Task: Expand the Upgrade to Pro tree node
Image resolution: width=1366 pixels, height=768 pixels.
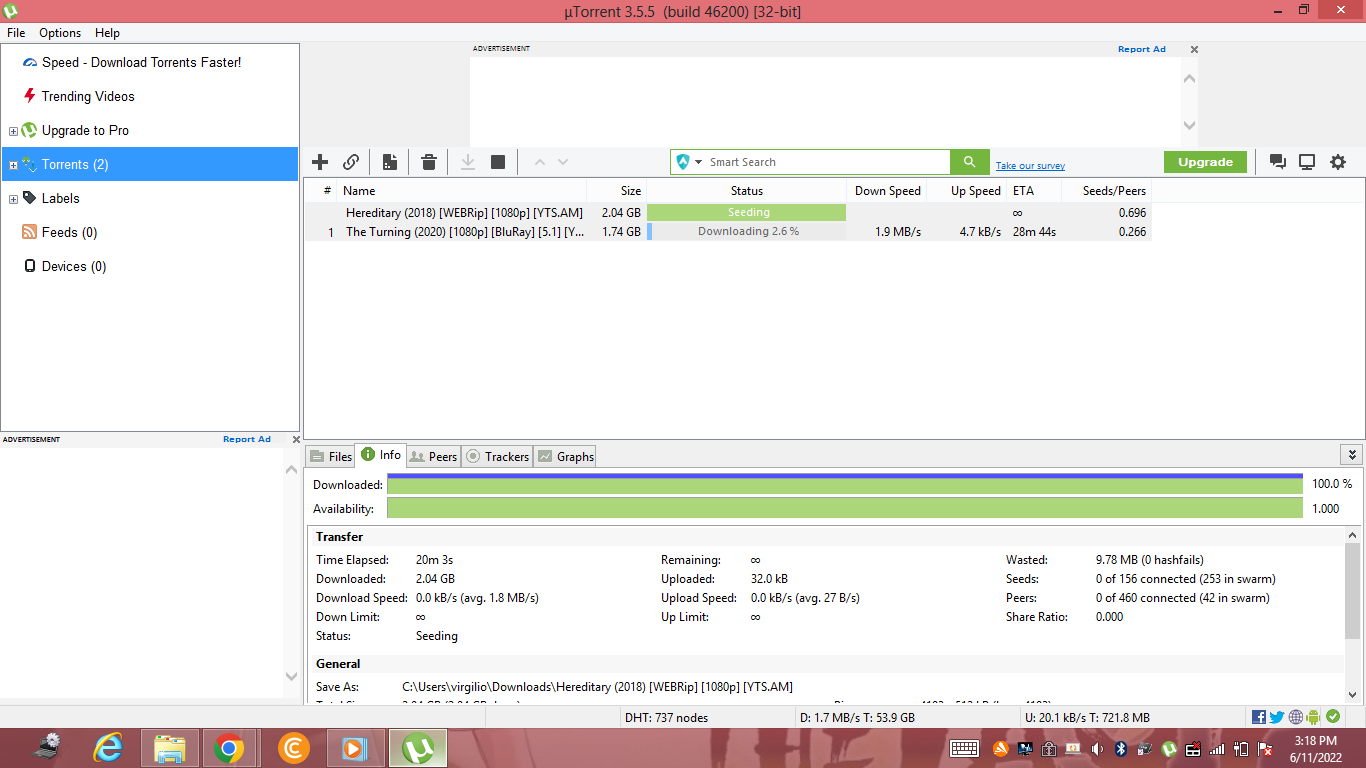Action: pos(13,131)
